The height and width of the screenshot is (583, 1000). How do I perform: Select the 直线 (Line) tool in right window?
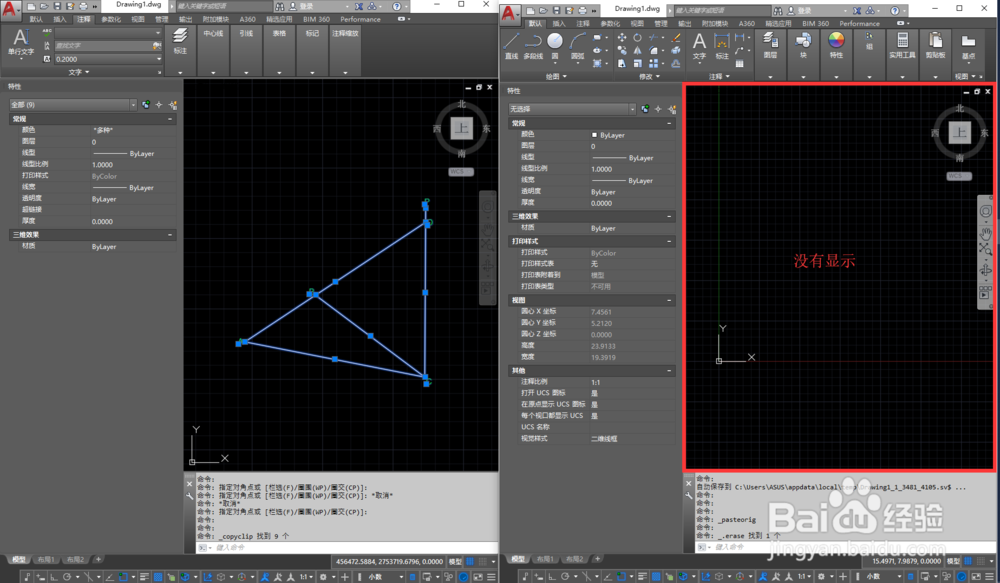[x=511, y=45]
